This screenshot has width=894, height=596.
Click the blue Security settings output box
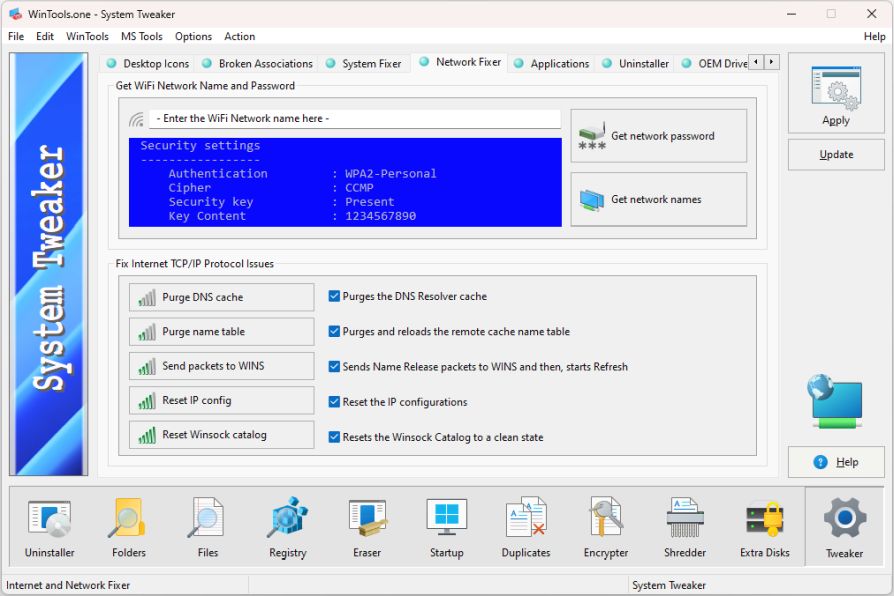[x=345, y=182]
